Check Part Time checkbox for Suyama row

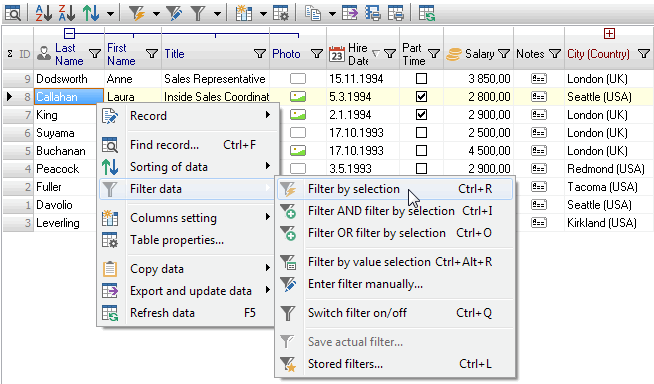pyautogui.click(x=422, y=133)
